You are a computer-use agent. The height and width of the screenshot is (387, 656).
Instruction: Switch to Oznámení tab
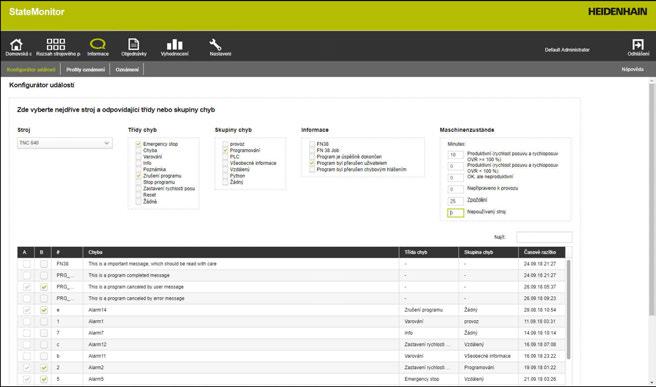(127, 69)
